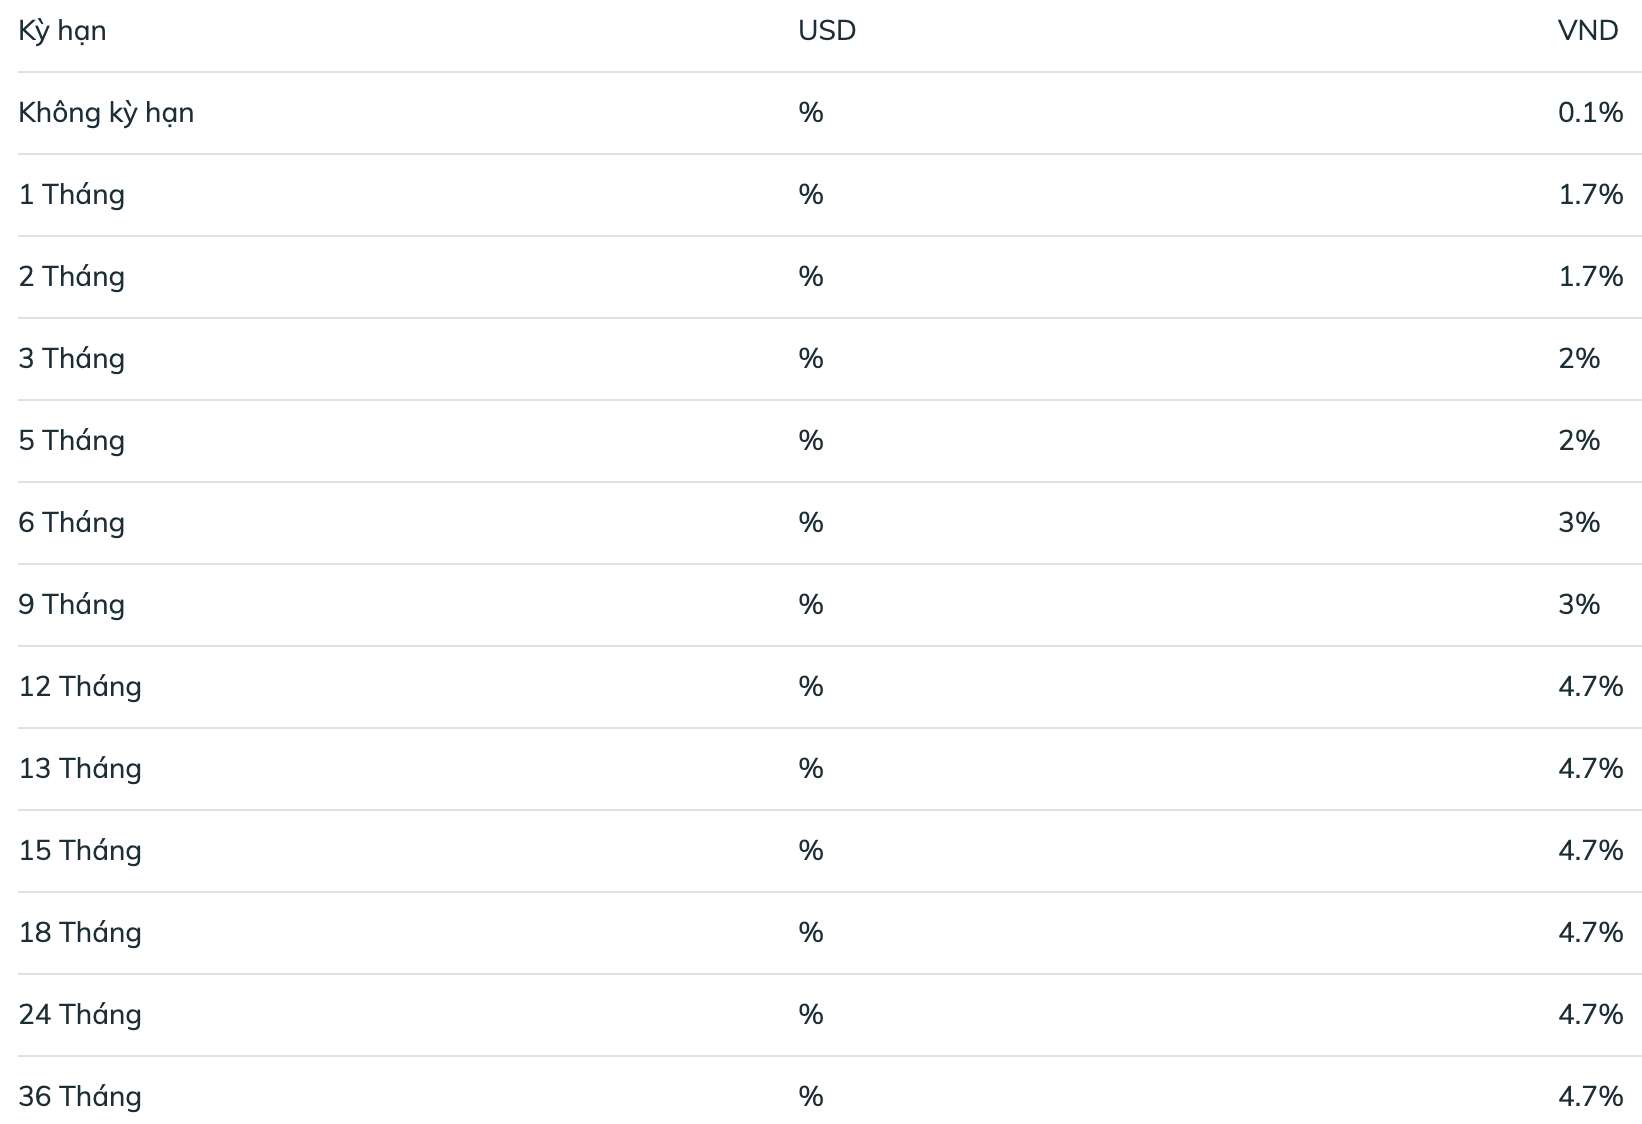Select the 18 Tháng term label
The width and height of the screenshot is (1642, 1124).
[x=80, y=933]
